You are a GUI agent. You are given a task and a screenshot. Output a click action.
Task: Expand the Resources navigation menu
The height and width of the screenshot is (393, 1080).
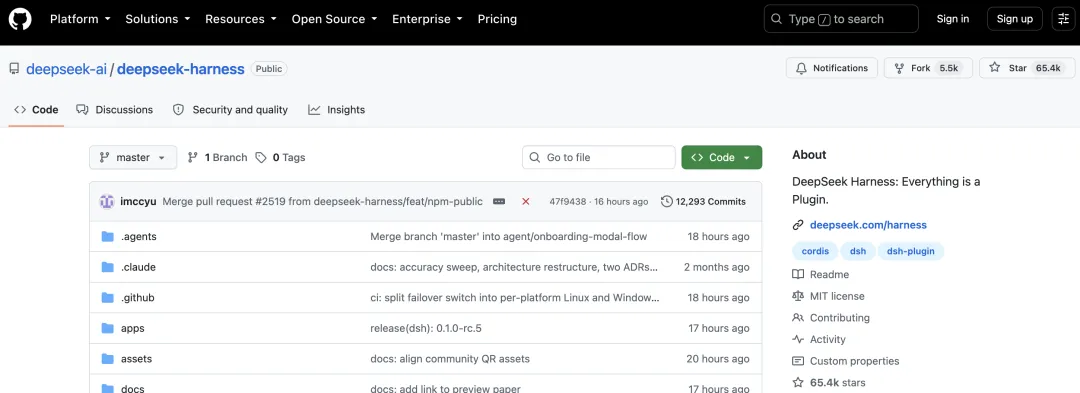pyautogui.click(x=241, y=19)
